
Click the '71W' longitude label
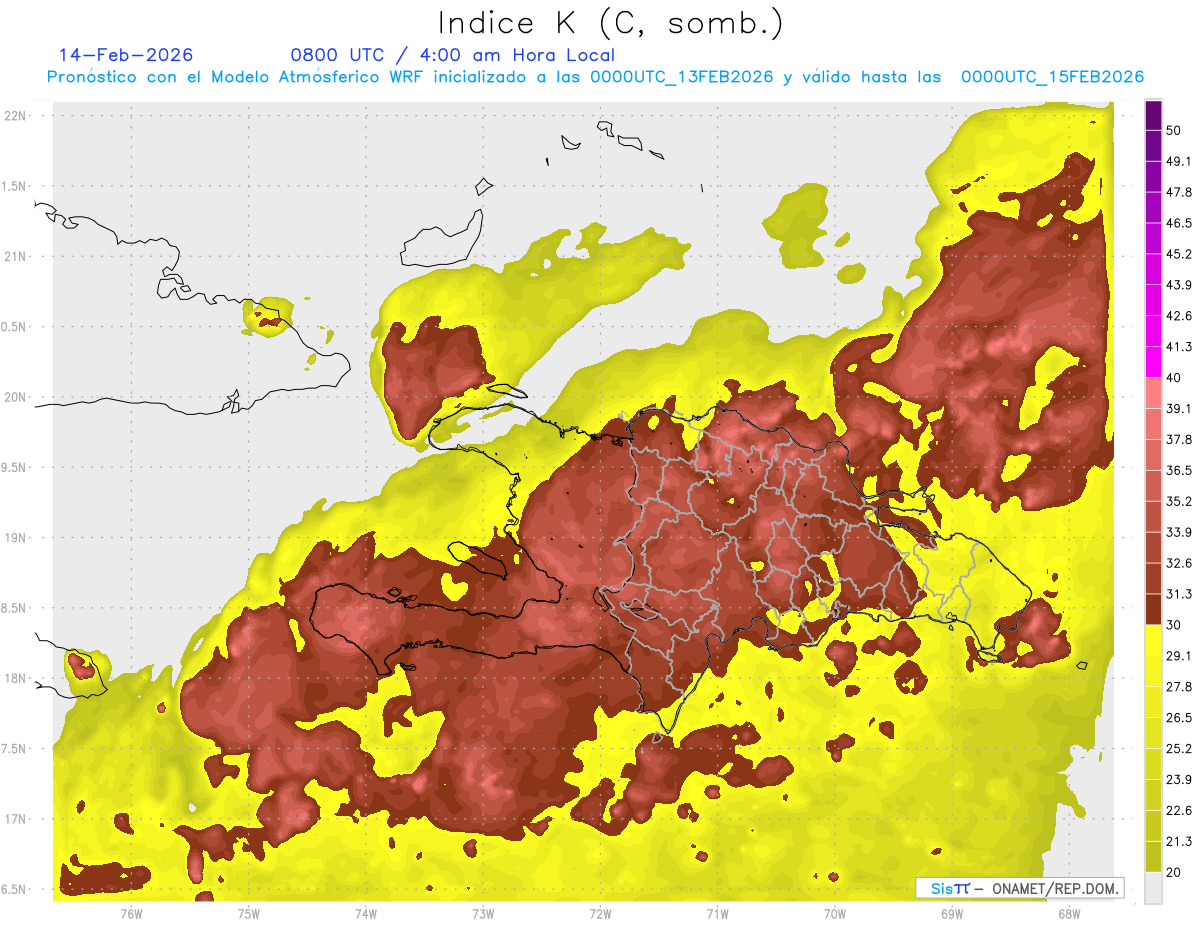tap(717, 913)
